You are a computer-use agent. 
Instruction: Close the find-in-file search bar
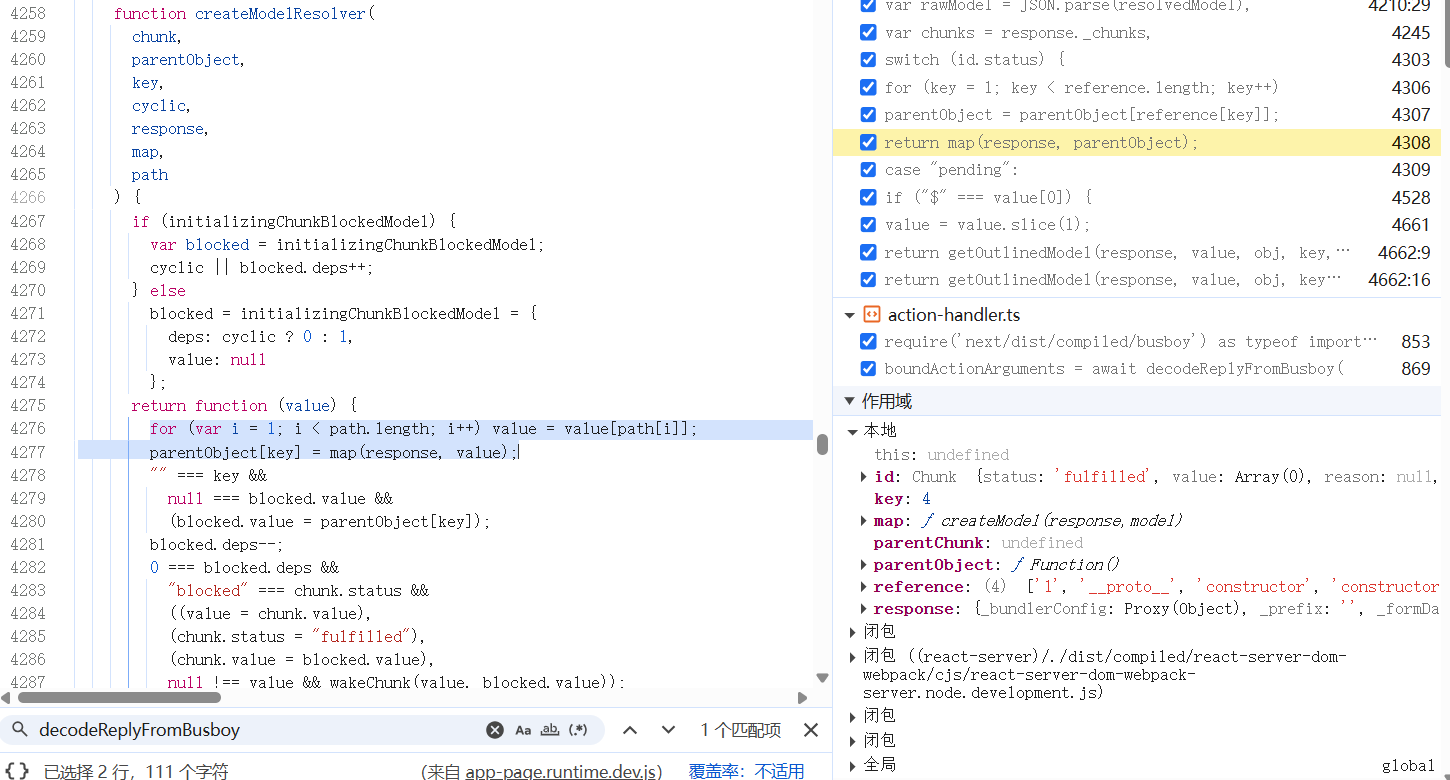(811, 730)
